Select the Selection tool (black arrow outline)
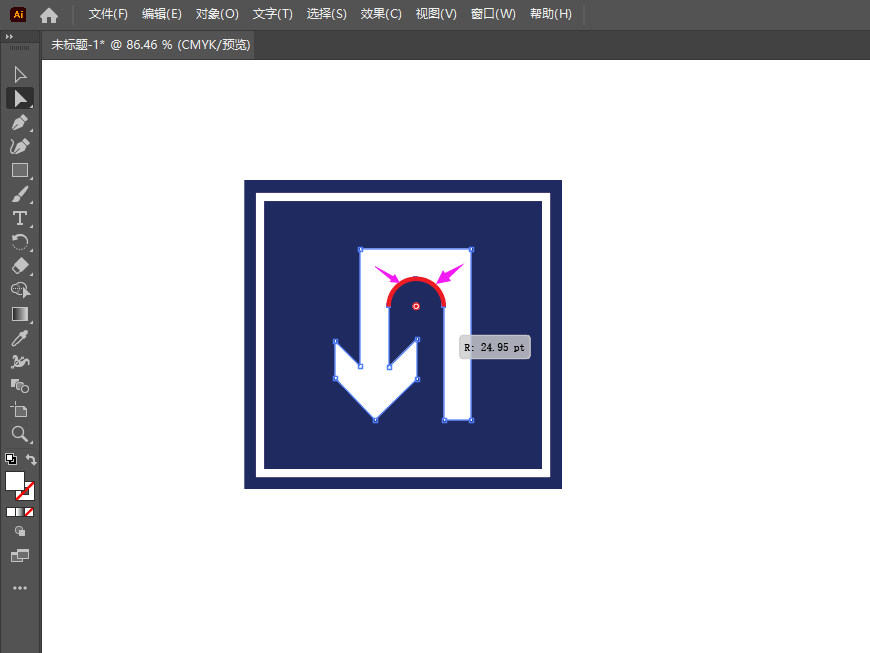Viewport: 870px width, 653px height. point(20,74)
